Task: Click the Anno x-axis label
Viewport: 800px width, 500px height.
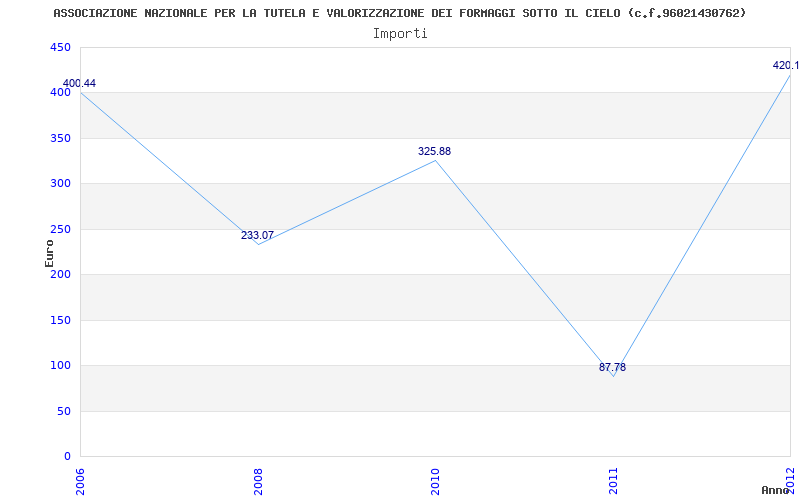Action: pyautogui.click(x=776, y=490)
